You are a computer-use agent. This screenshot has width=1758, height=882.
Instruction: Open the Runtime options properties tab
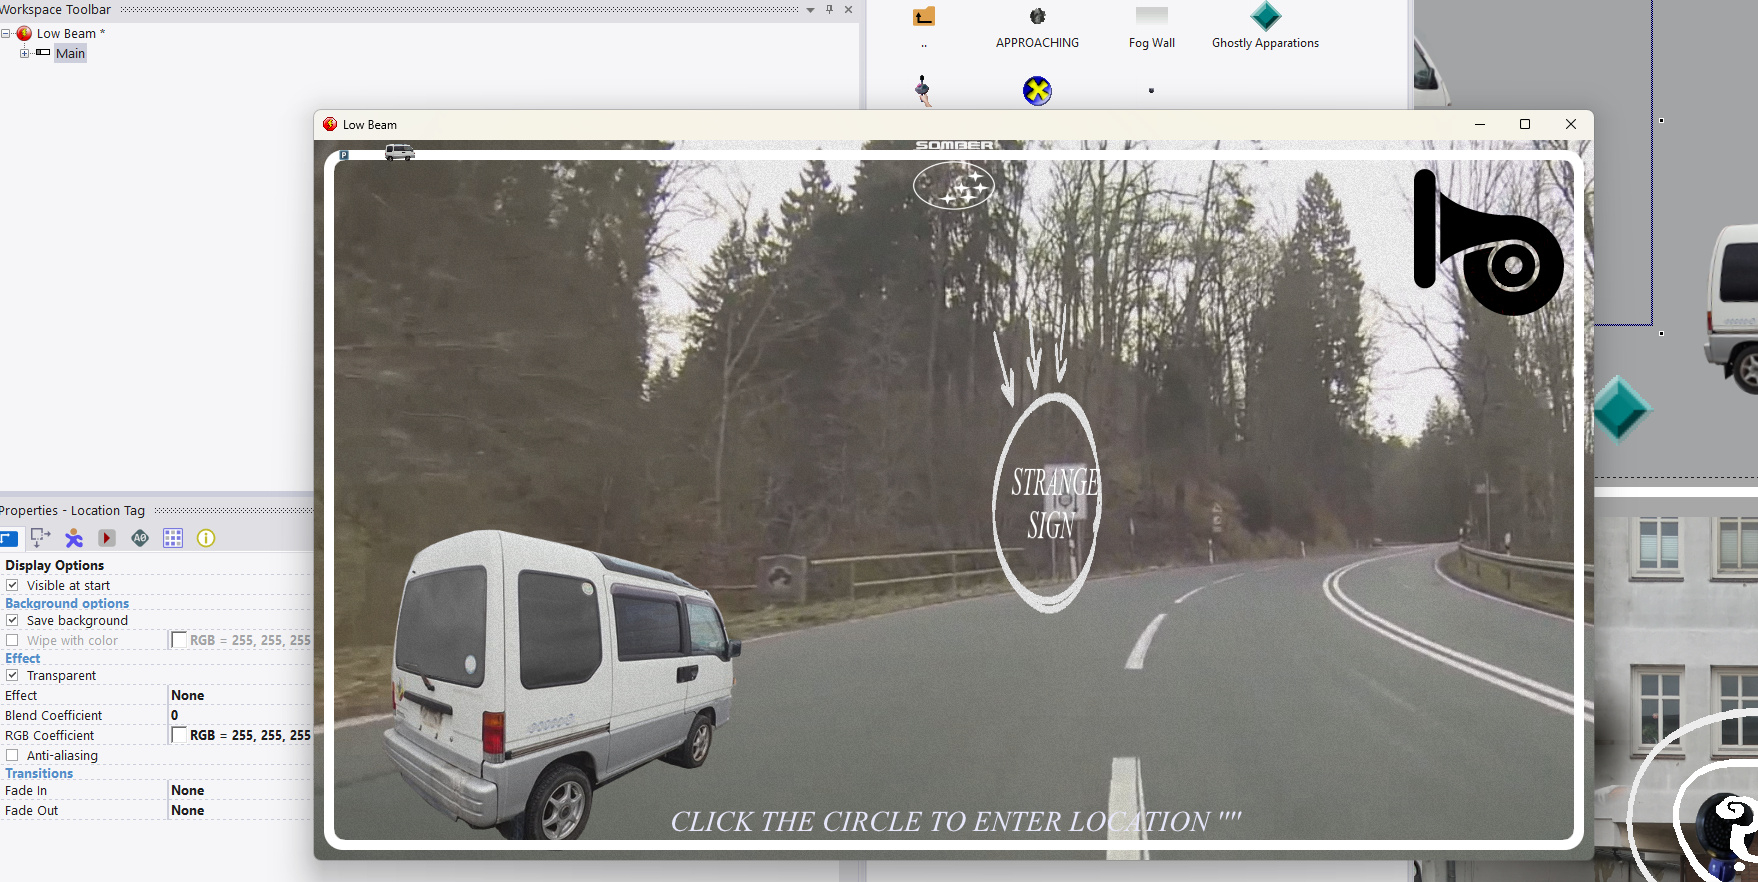[107, 538]
